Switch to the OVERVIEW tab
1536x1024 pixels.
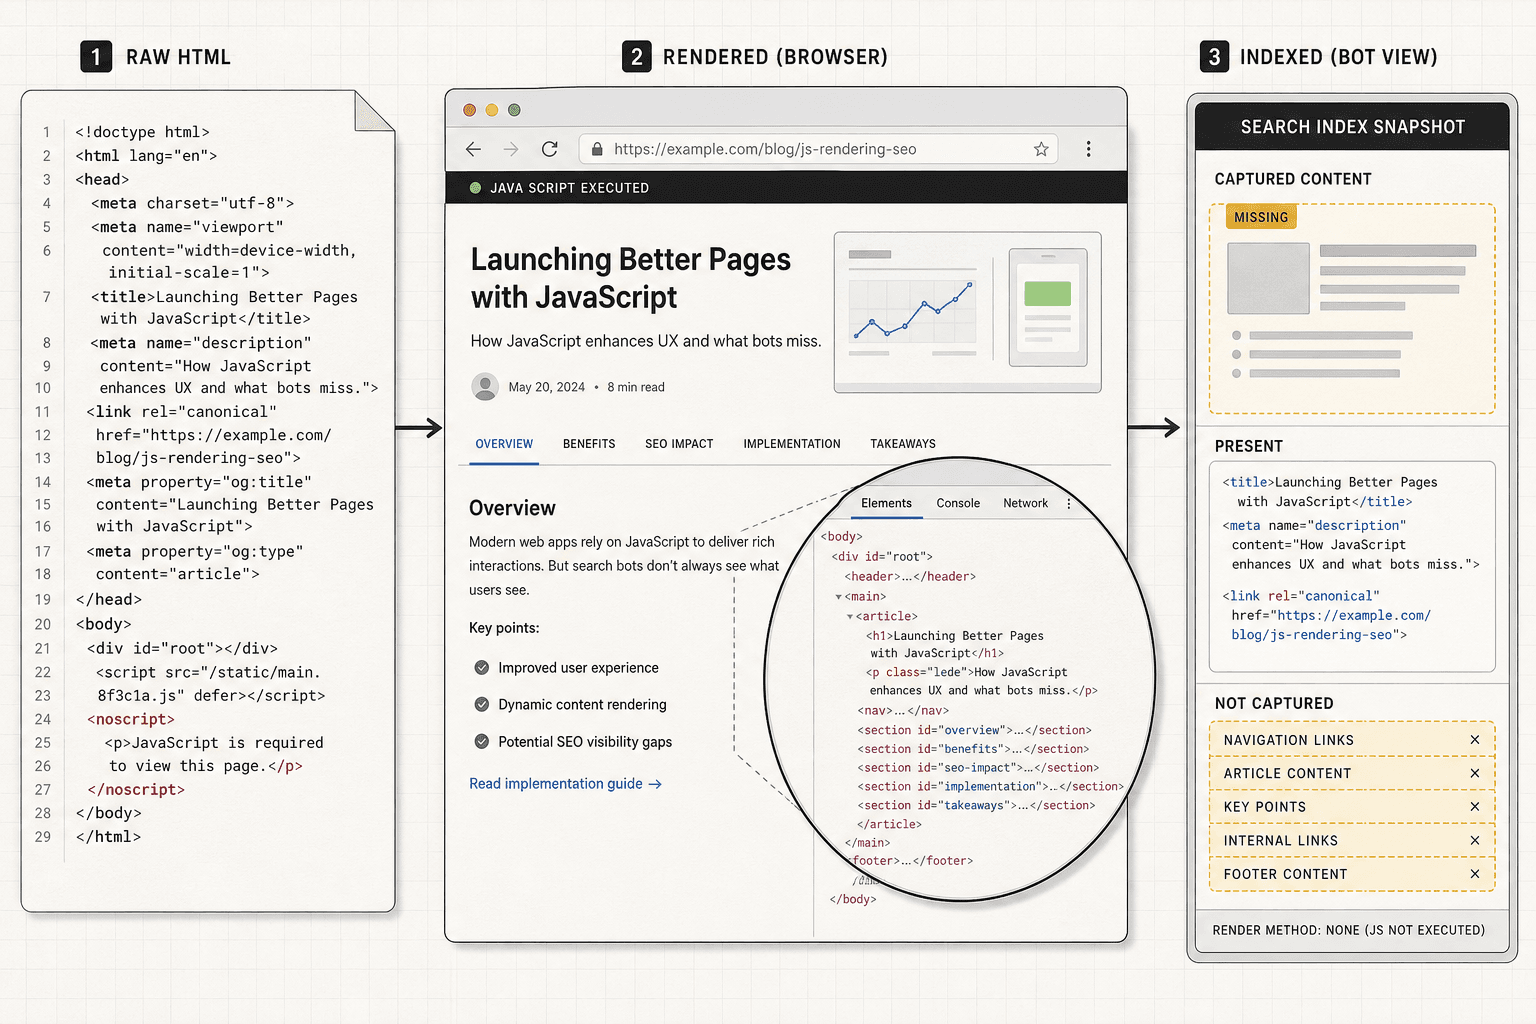(504, 444)
